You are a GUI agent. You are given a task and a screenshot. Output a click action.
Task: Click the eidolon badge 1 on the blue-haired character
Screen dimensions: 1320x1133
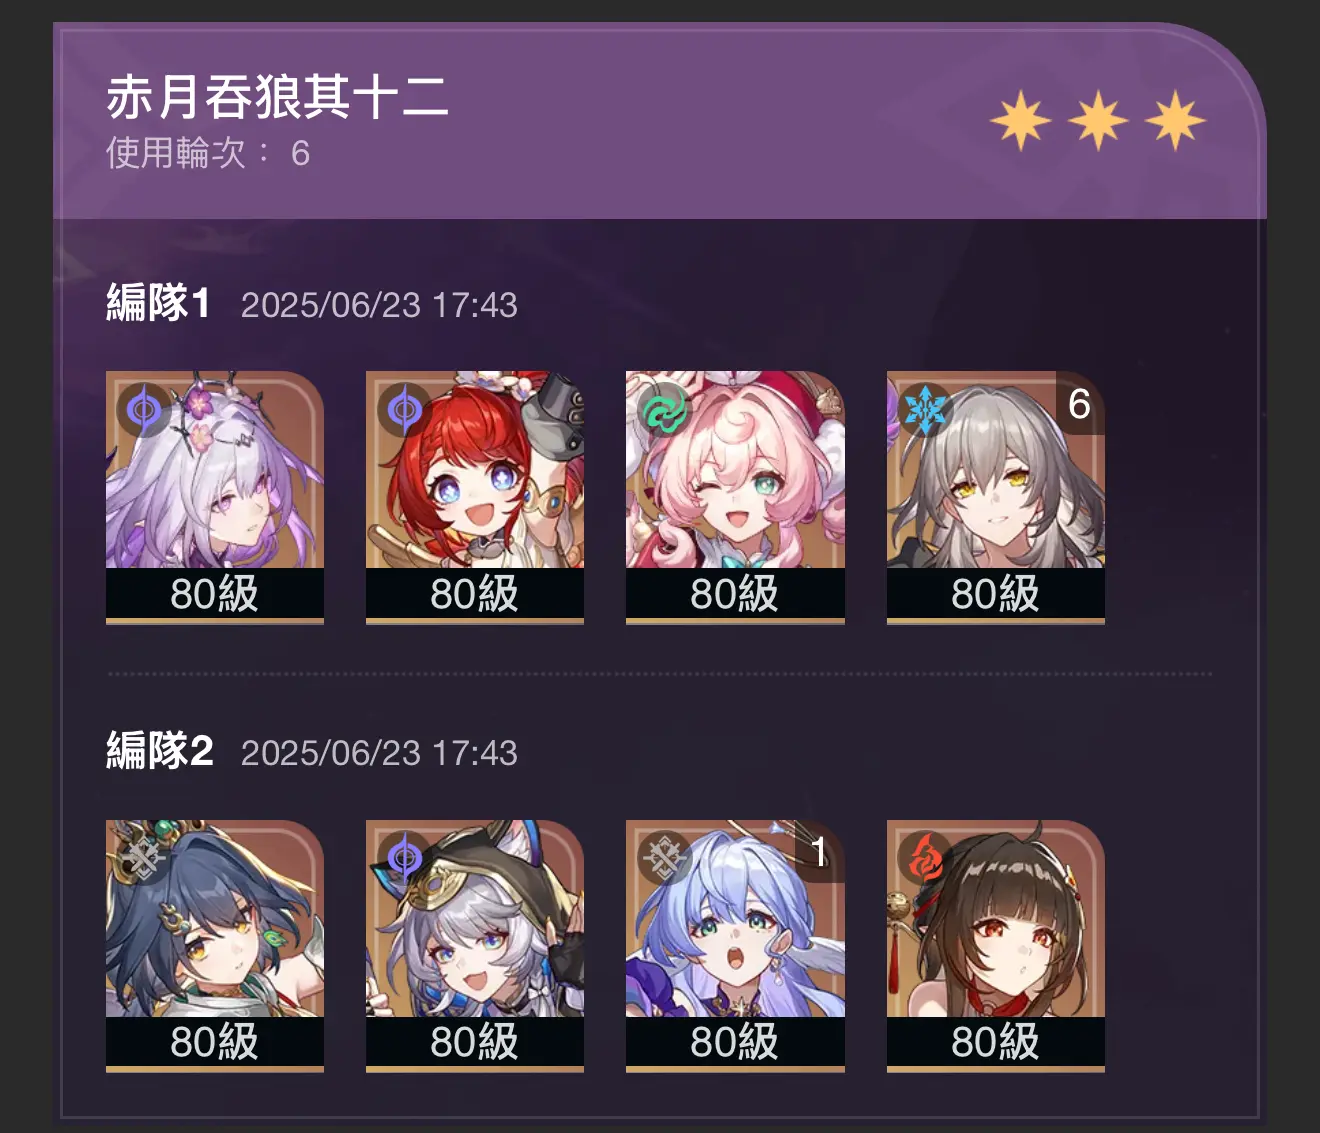pyautogui.click(x=820, y=851)
